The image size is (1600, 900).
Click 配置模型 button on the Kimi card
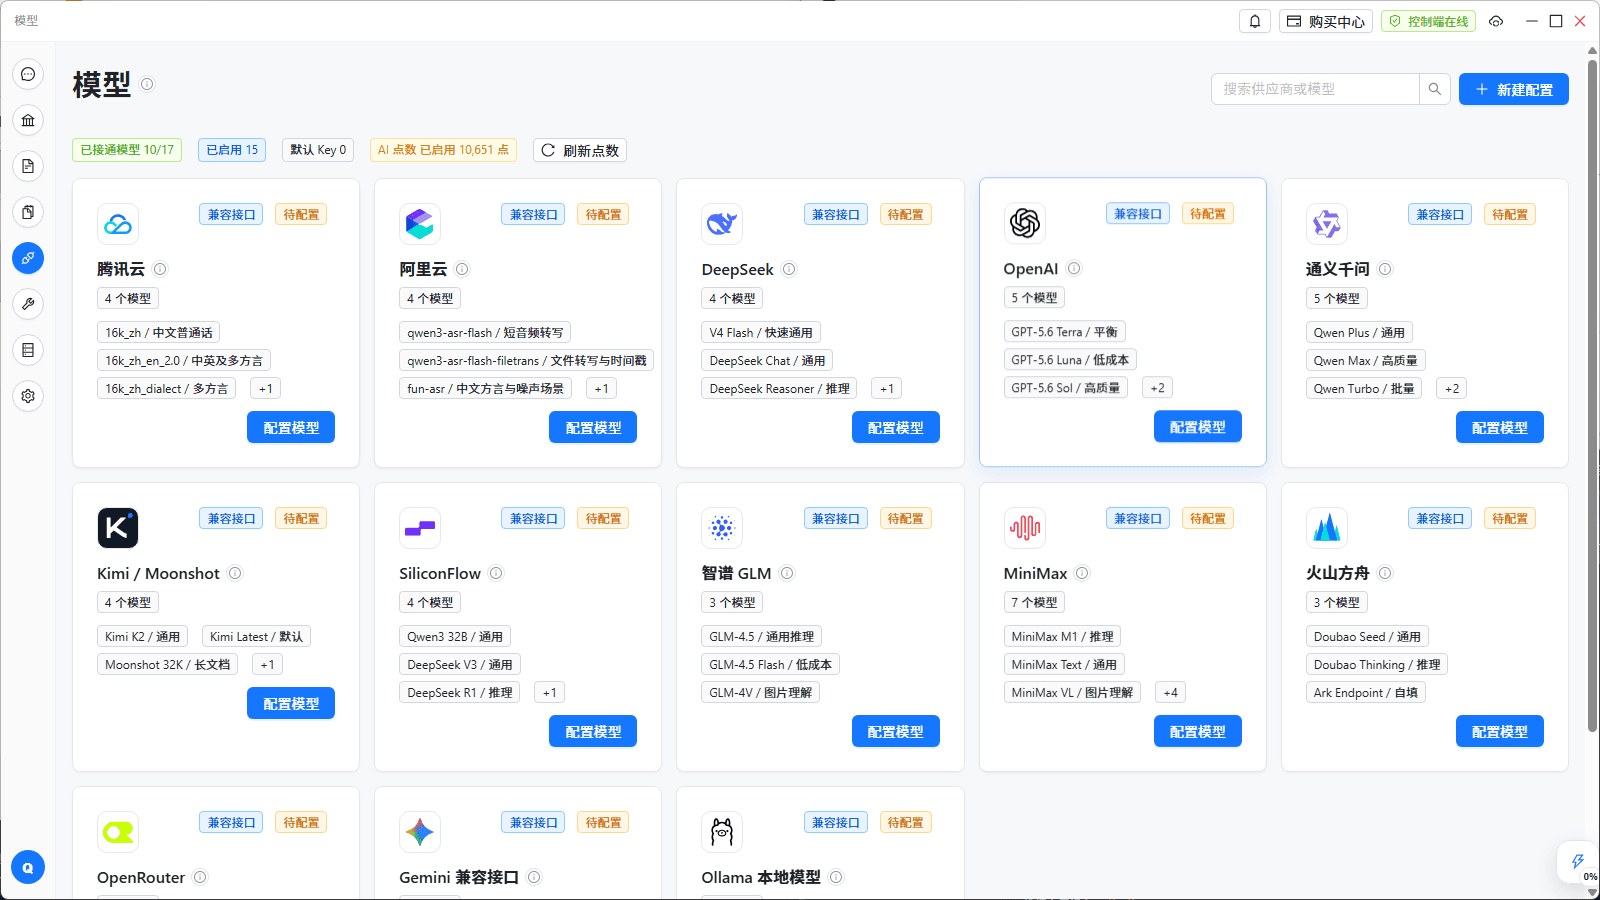pos(291,703)
